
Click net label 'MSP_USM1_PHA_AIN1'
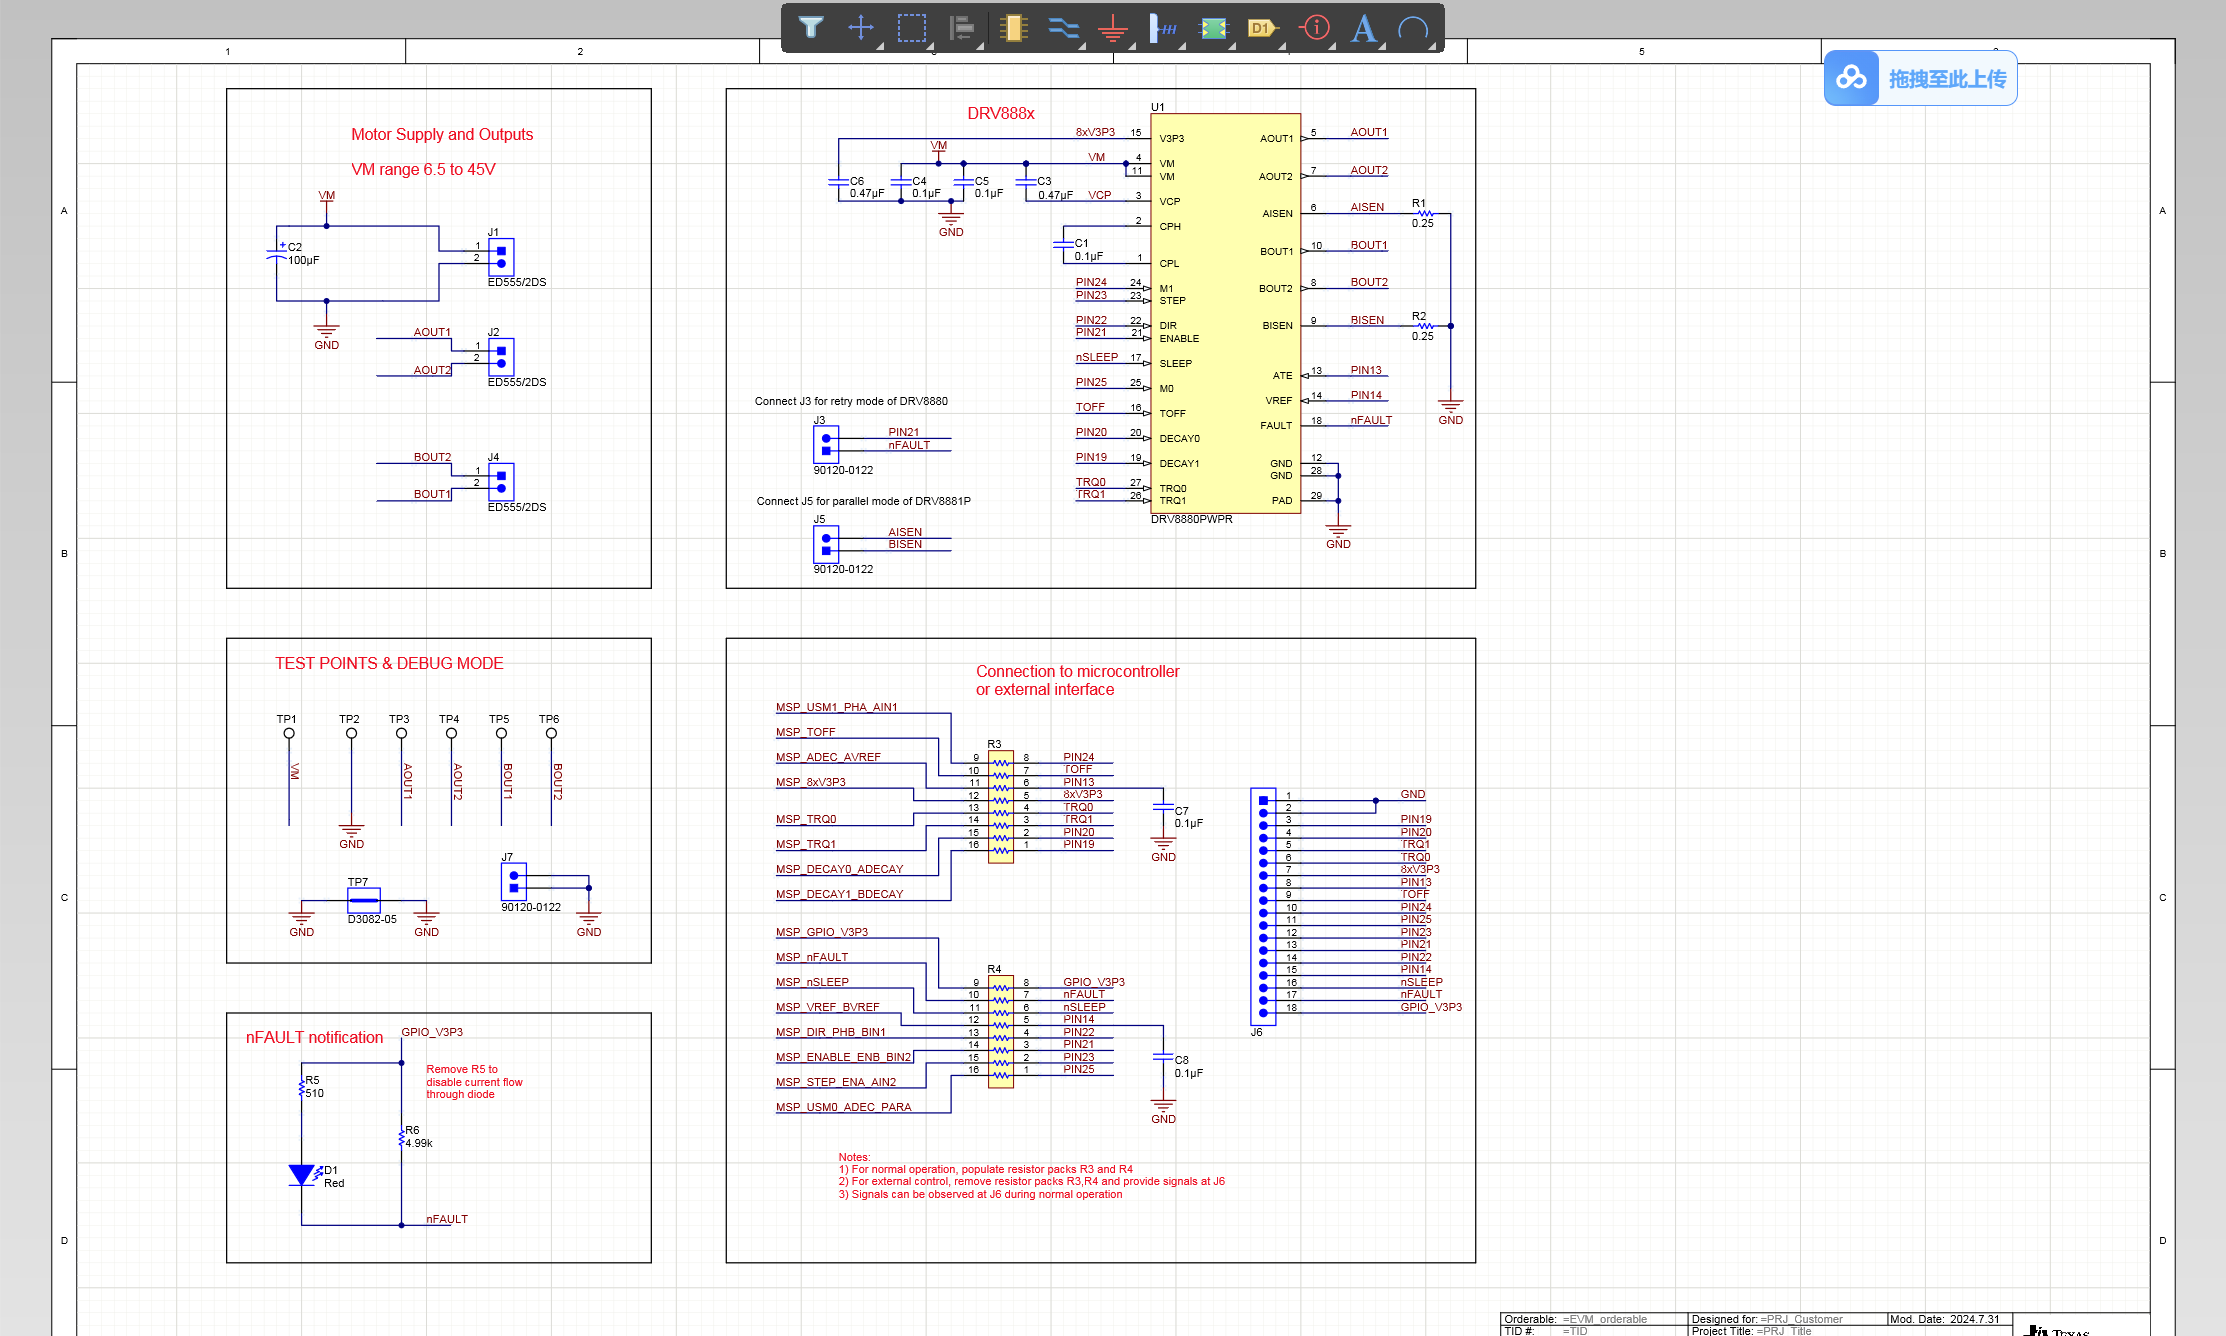coord(837,707)
